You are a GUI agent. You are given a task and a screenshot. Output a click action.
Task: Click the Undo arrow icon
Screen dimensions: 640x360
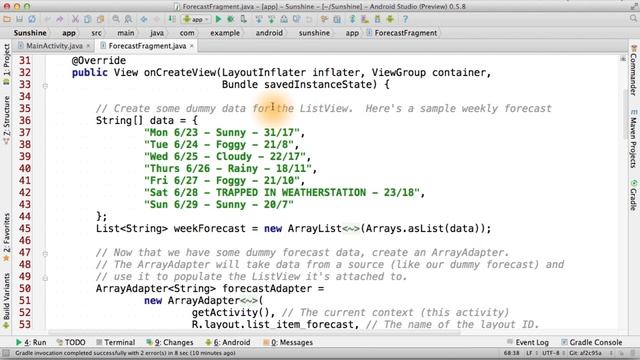[x=48, y=19]
